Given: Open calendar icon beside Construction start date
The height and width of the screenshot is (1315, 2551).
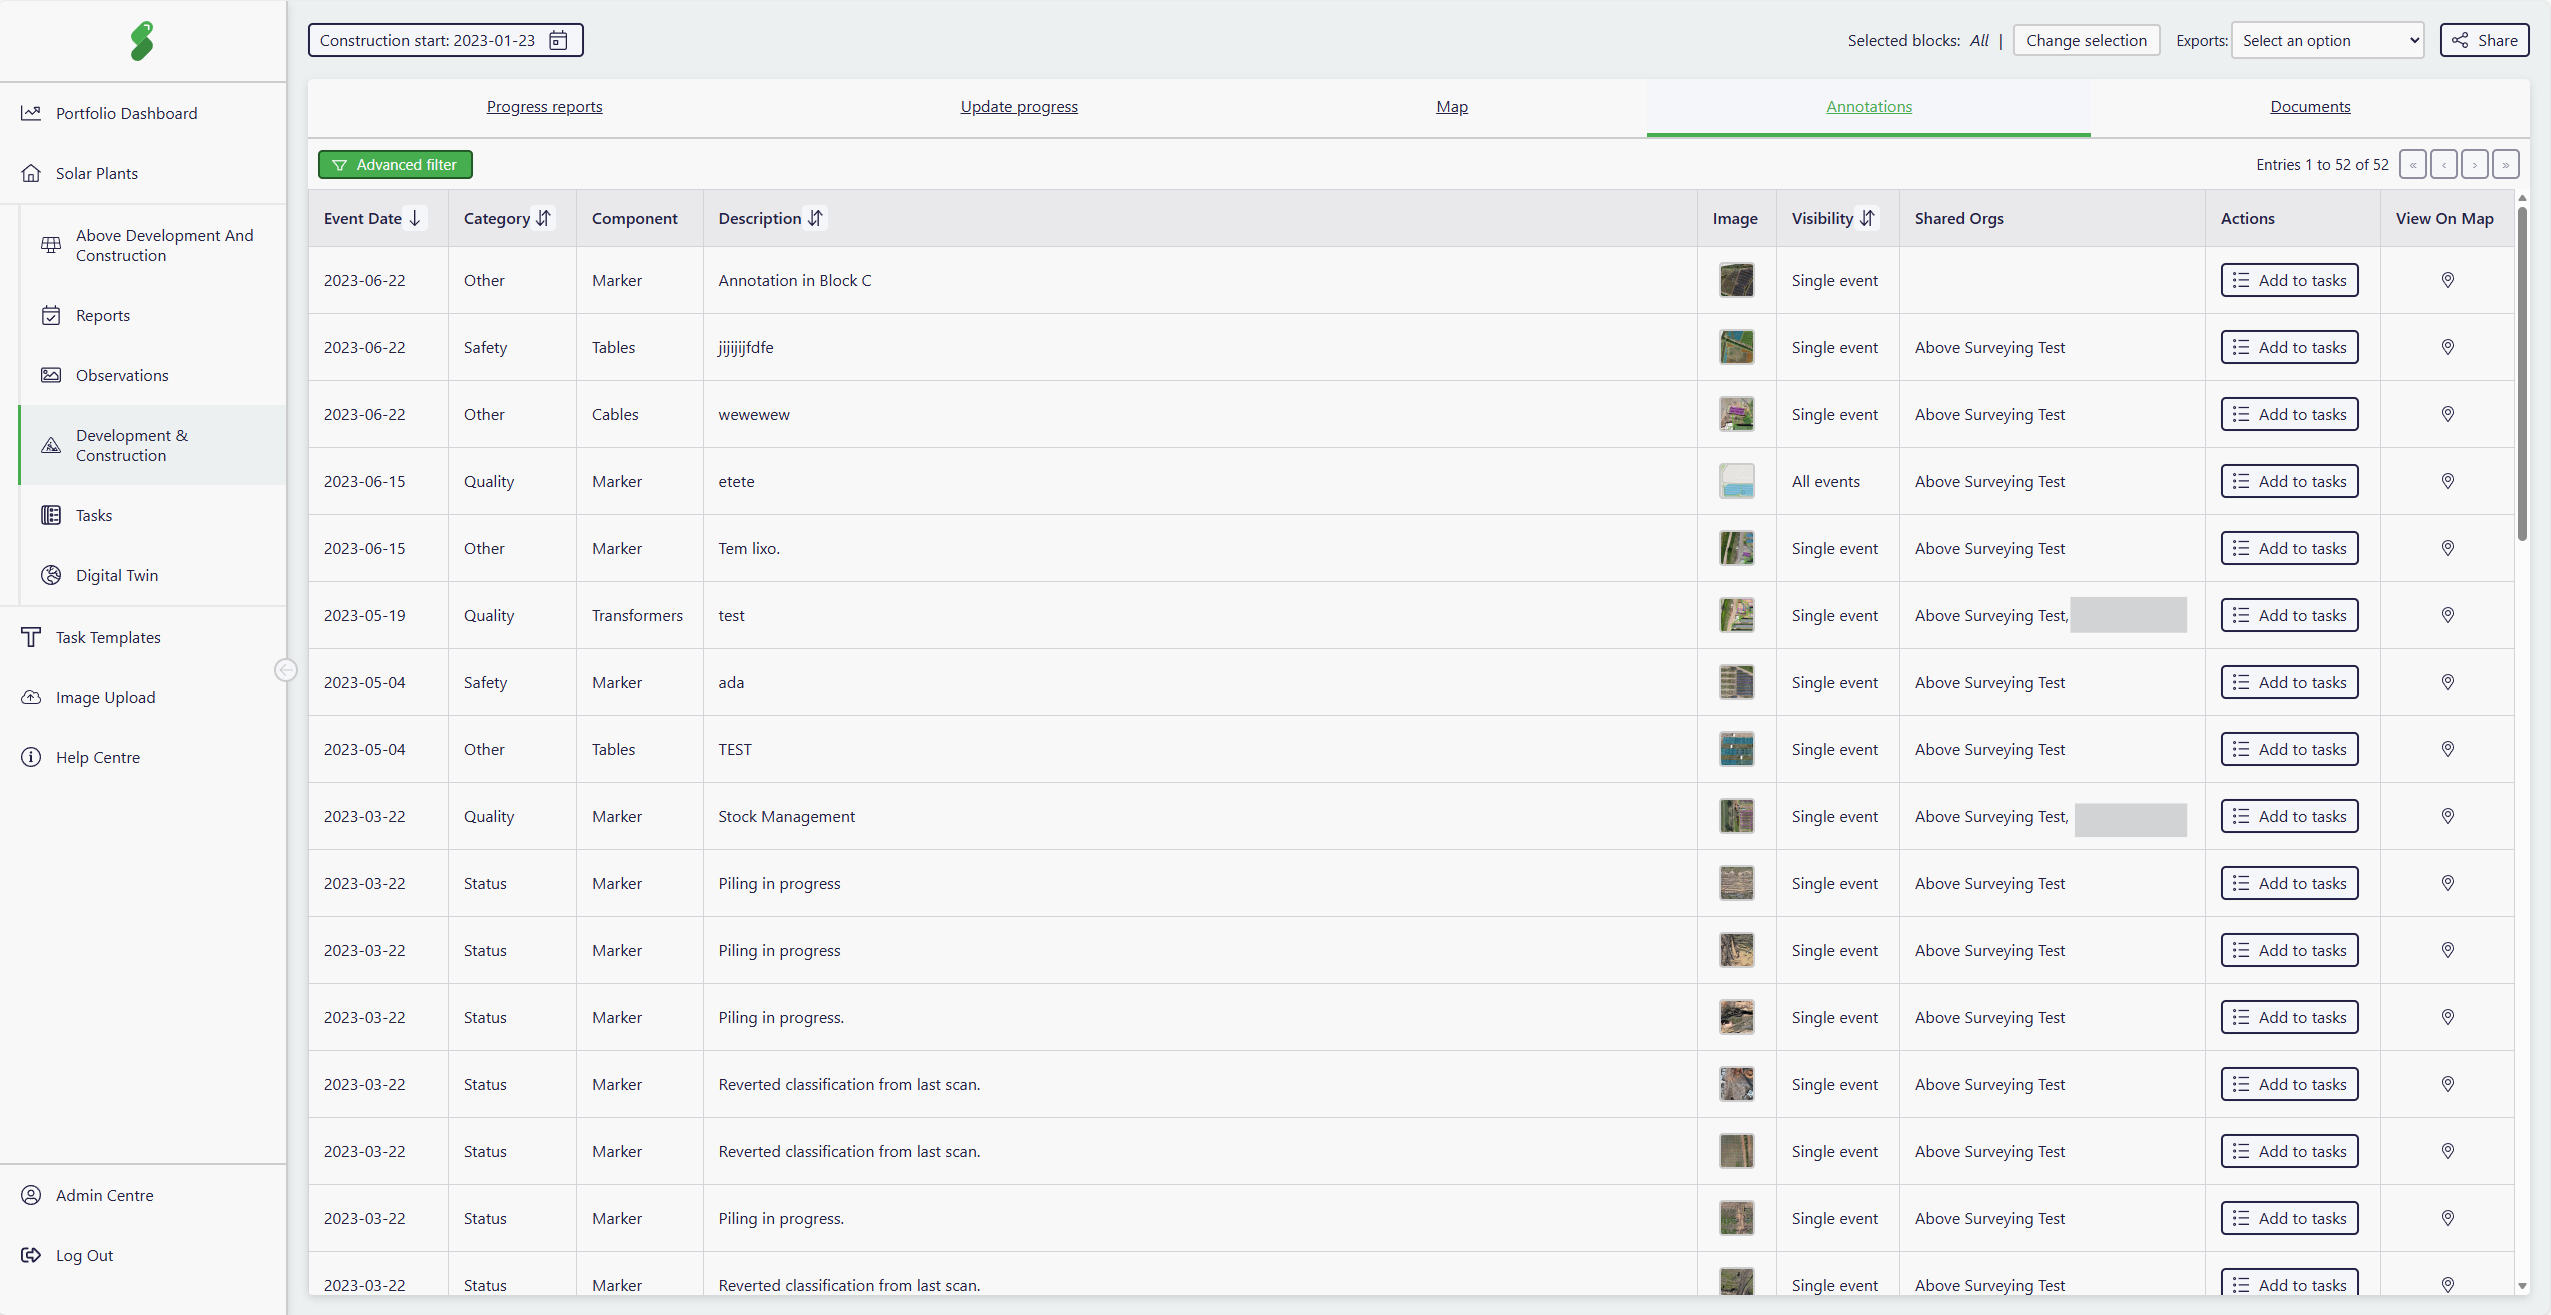Looking at the screenshot, I should tap(558, 41).
